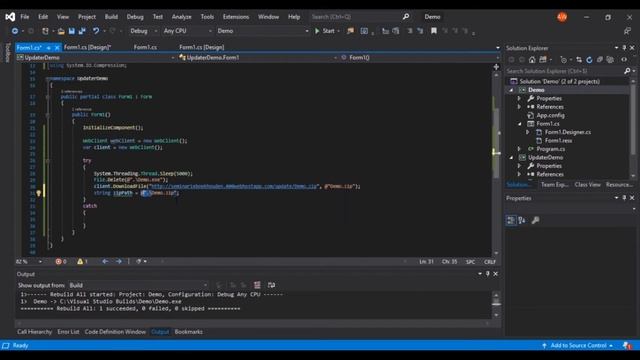Click the Open File folder icon
Viewport: 640px width, 360px height.
tap(61, 31)
